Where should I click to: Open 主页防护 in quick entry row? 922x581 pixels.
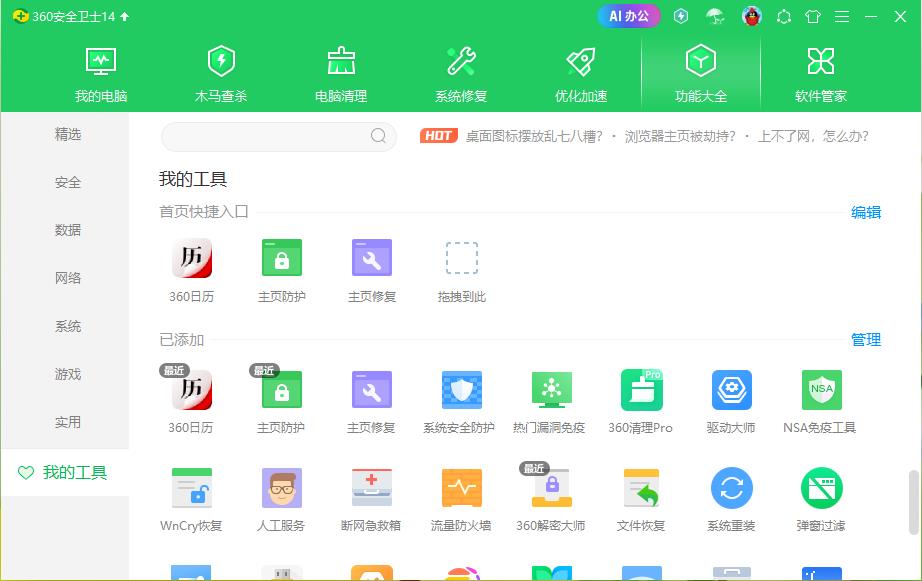(282, 271)
